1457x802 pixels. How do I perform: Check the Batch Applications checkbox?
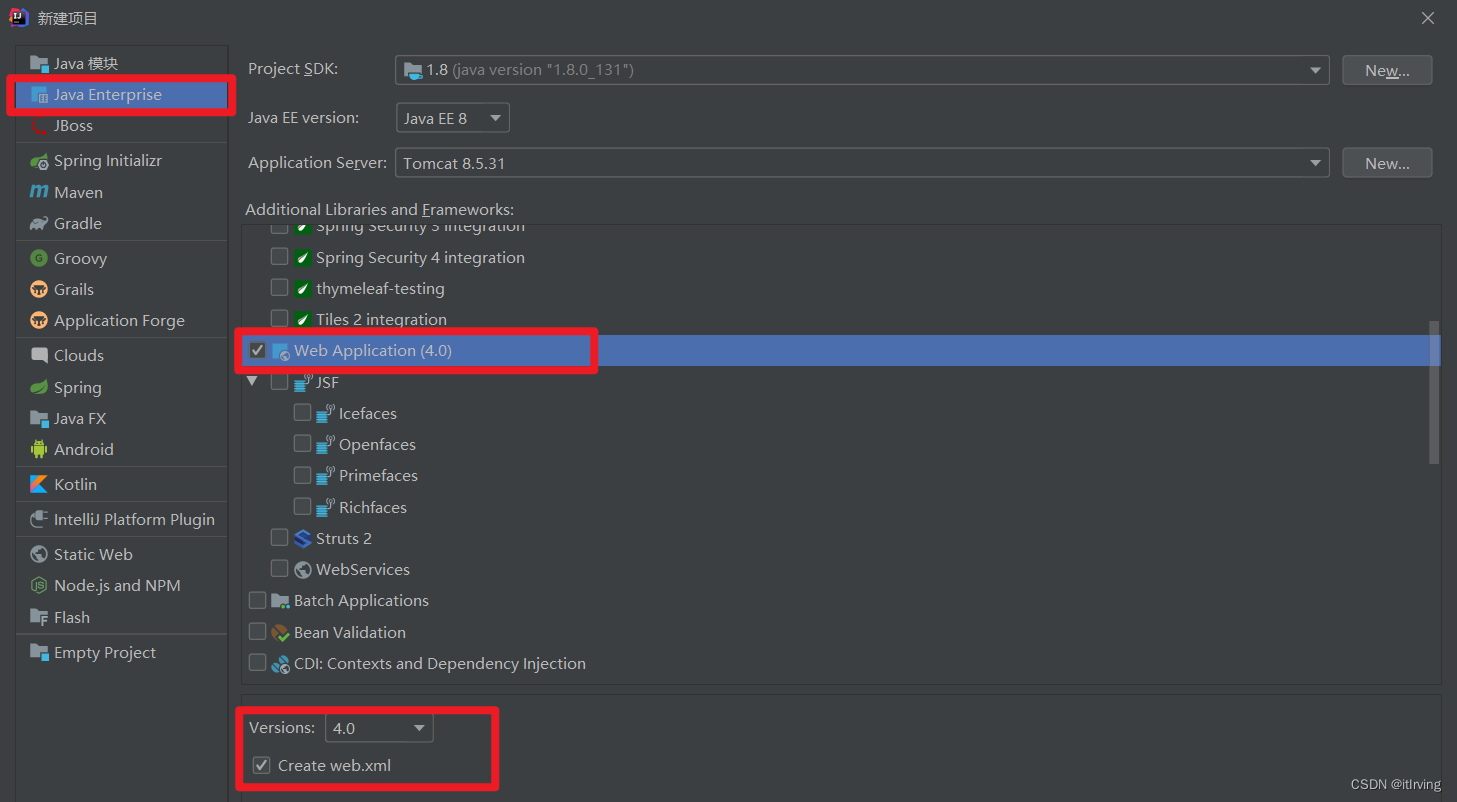pyautogui.click(x=257, y=600)
